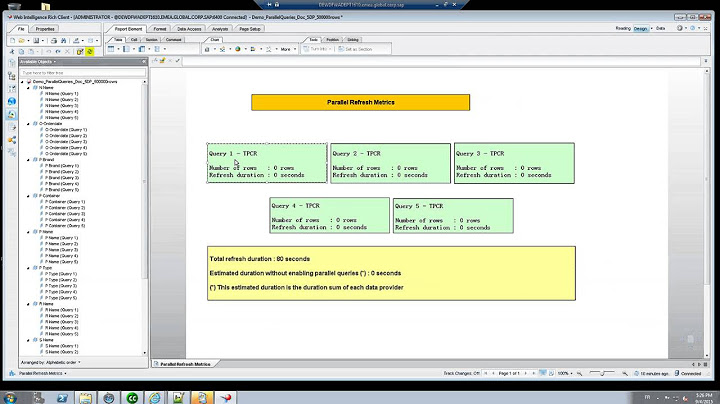Click the Cut scissors icon
720x404 pixels.
(x=12, y=52)
